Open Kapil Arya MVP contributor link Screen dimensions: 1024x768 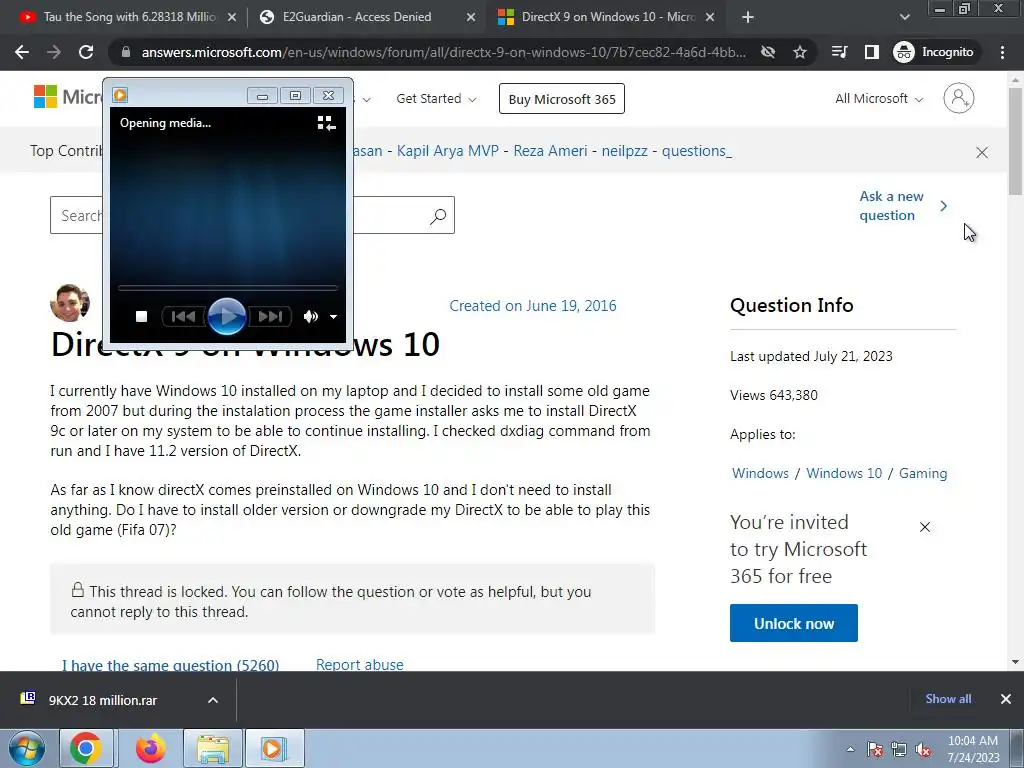[x=447, y=151]
